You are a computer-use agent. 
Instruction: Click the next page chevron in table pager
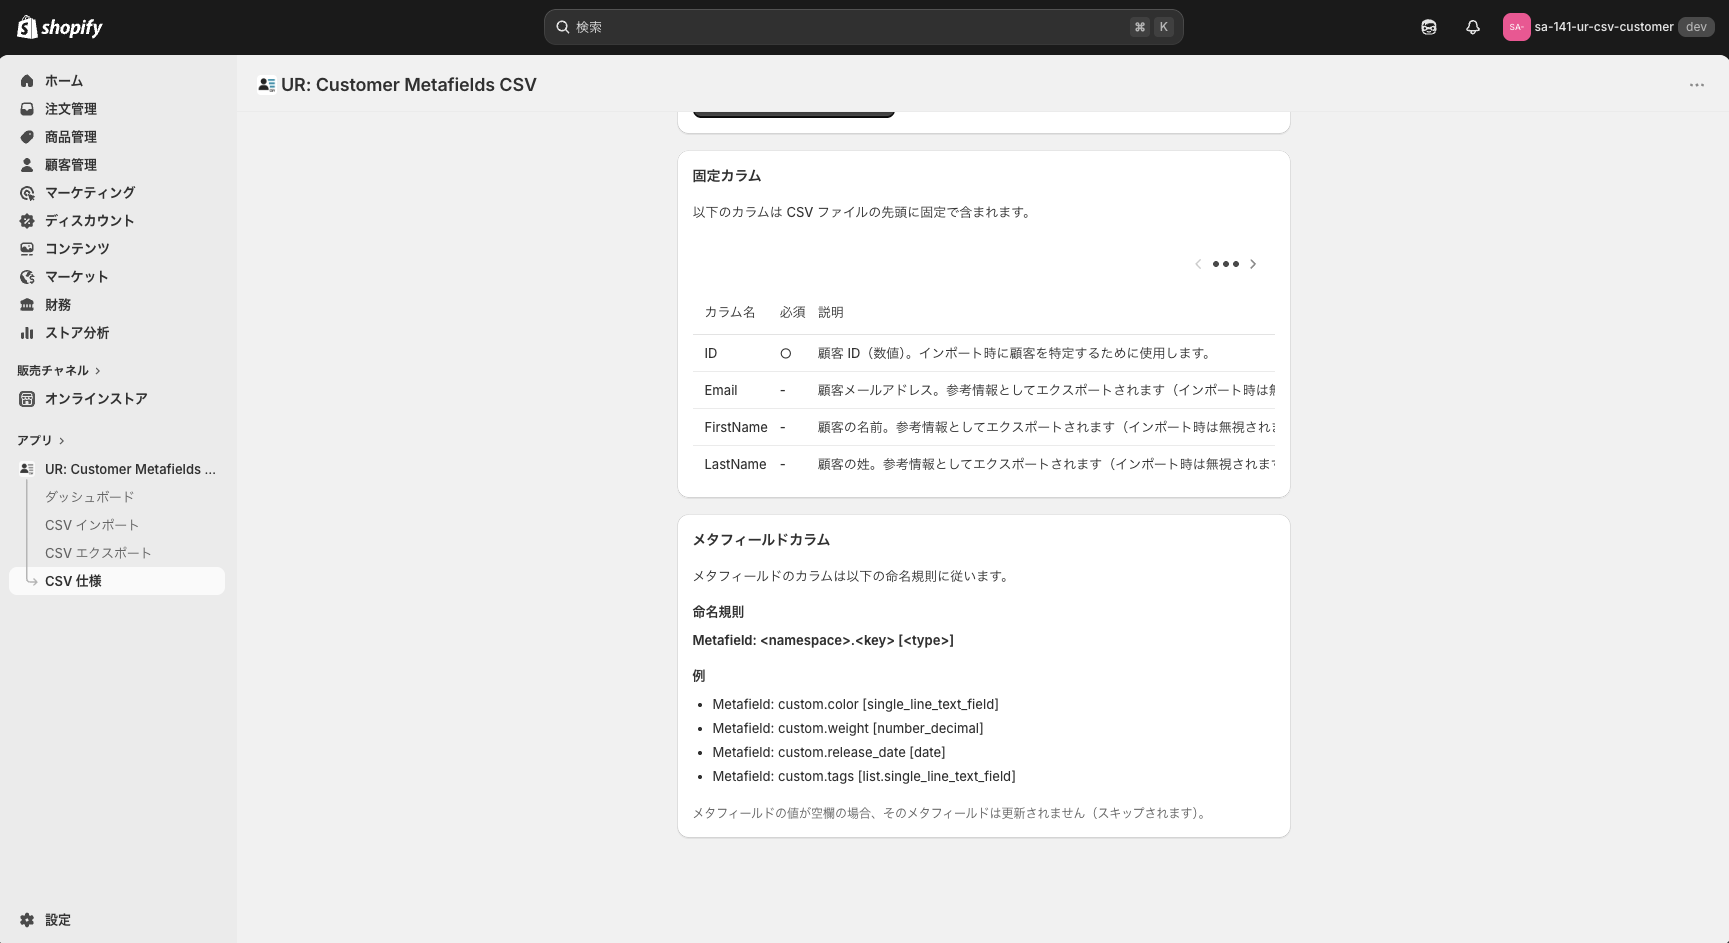pos(1253,264)
